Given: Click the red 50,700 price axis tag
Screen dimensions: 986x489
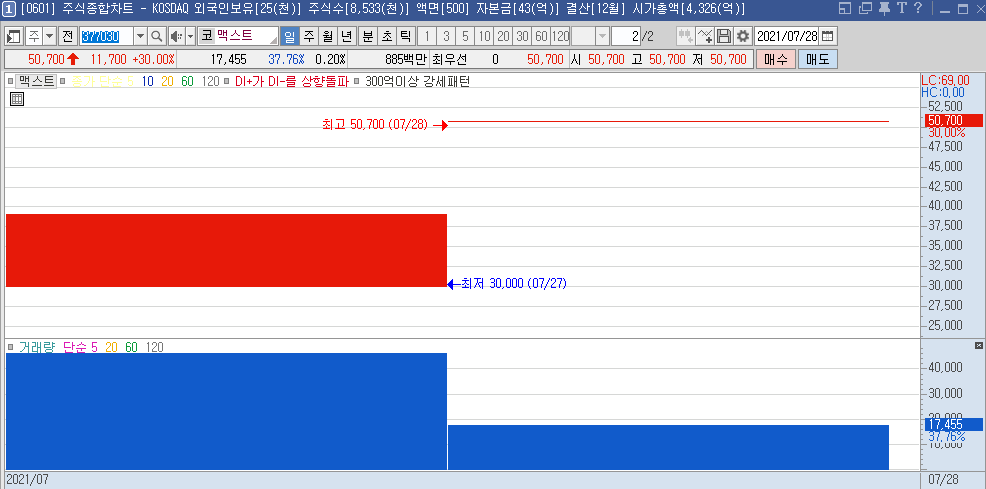Looking at the screenshot, I should tap(954, 121).
